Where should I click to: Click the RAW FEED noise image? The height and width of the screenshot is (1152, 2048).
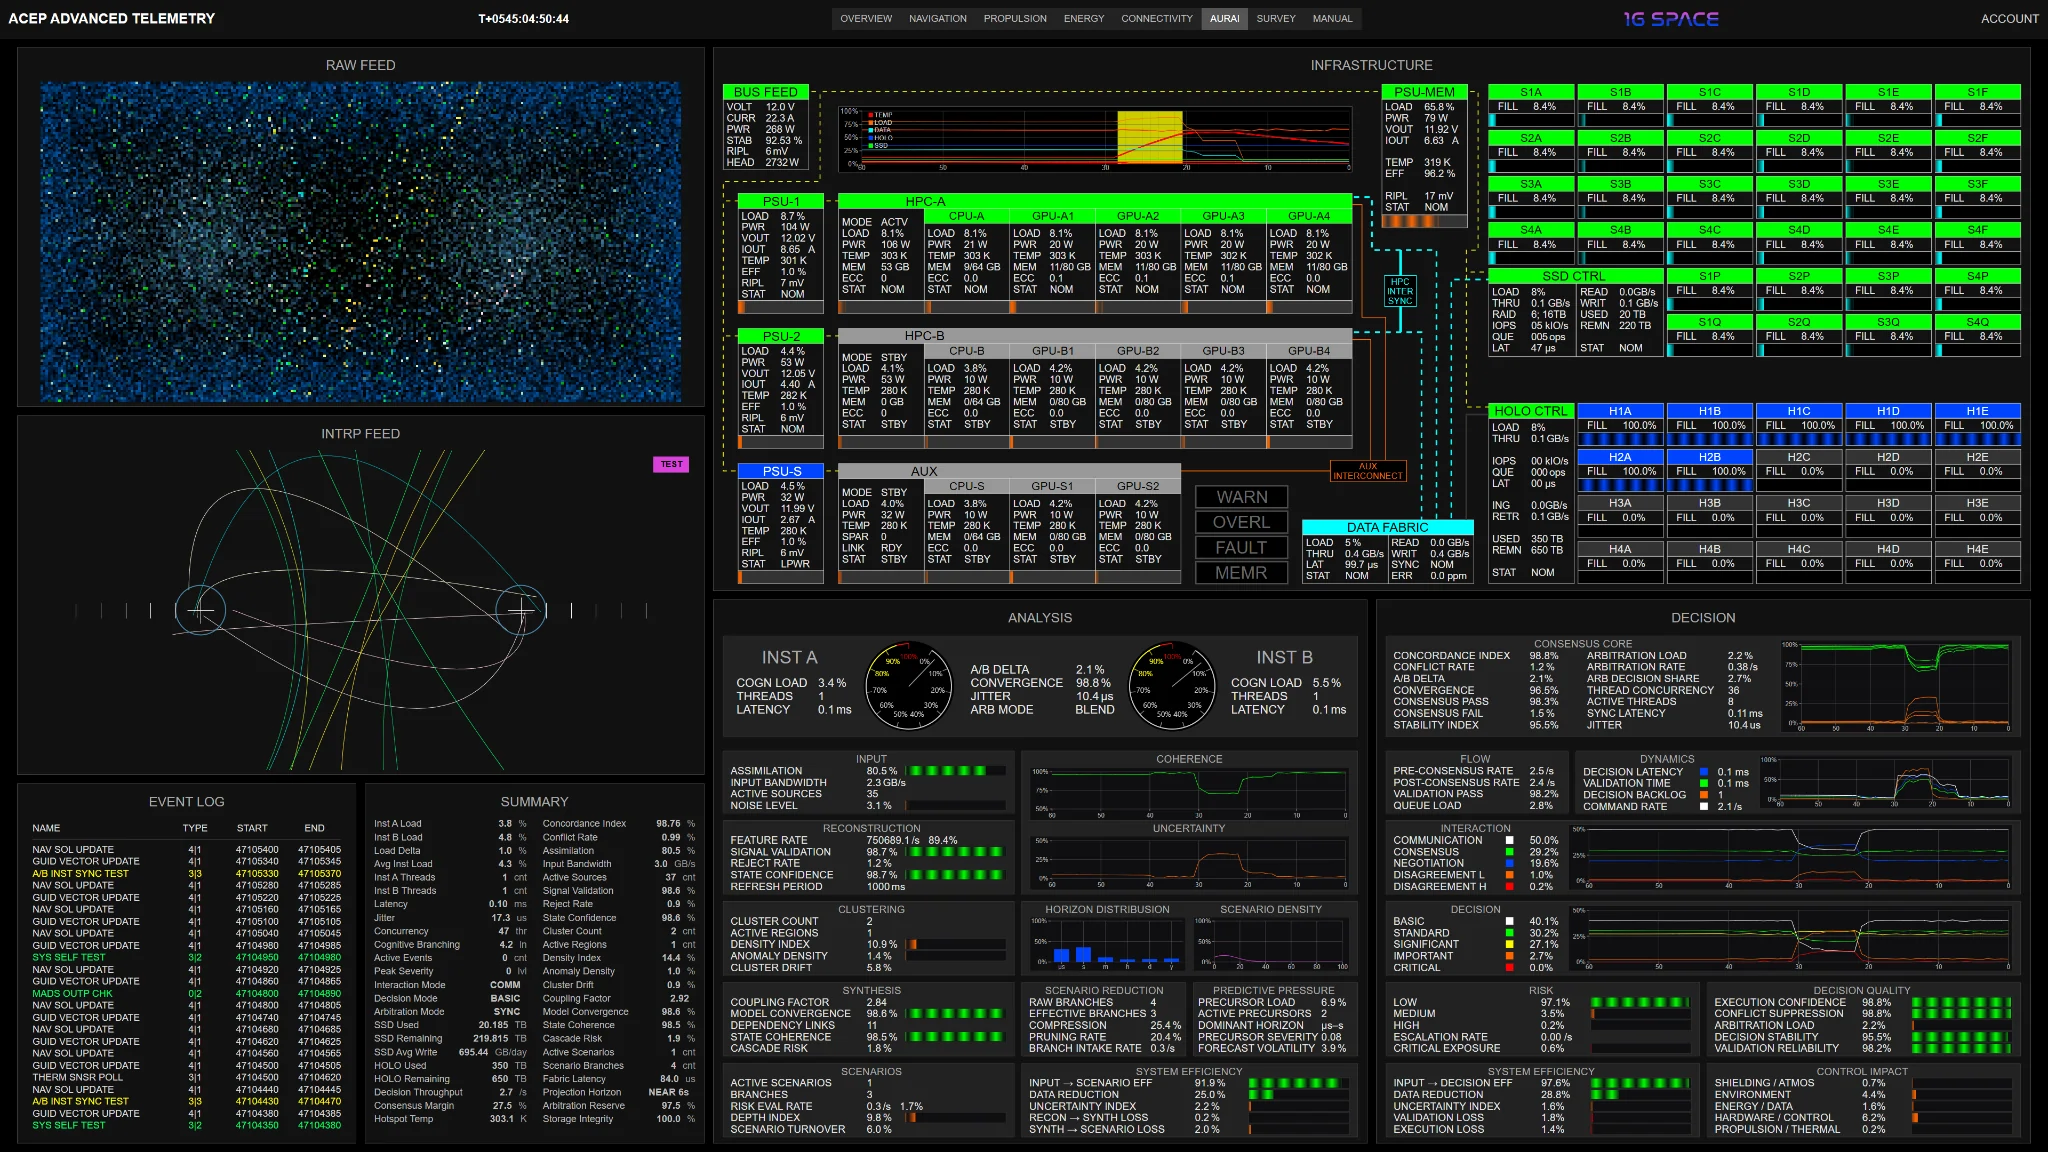pos(361,242)
